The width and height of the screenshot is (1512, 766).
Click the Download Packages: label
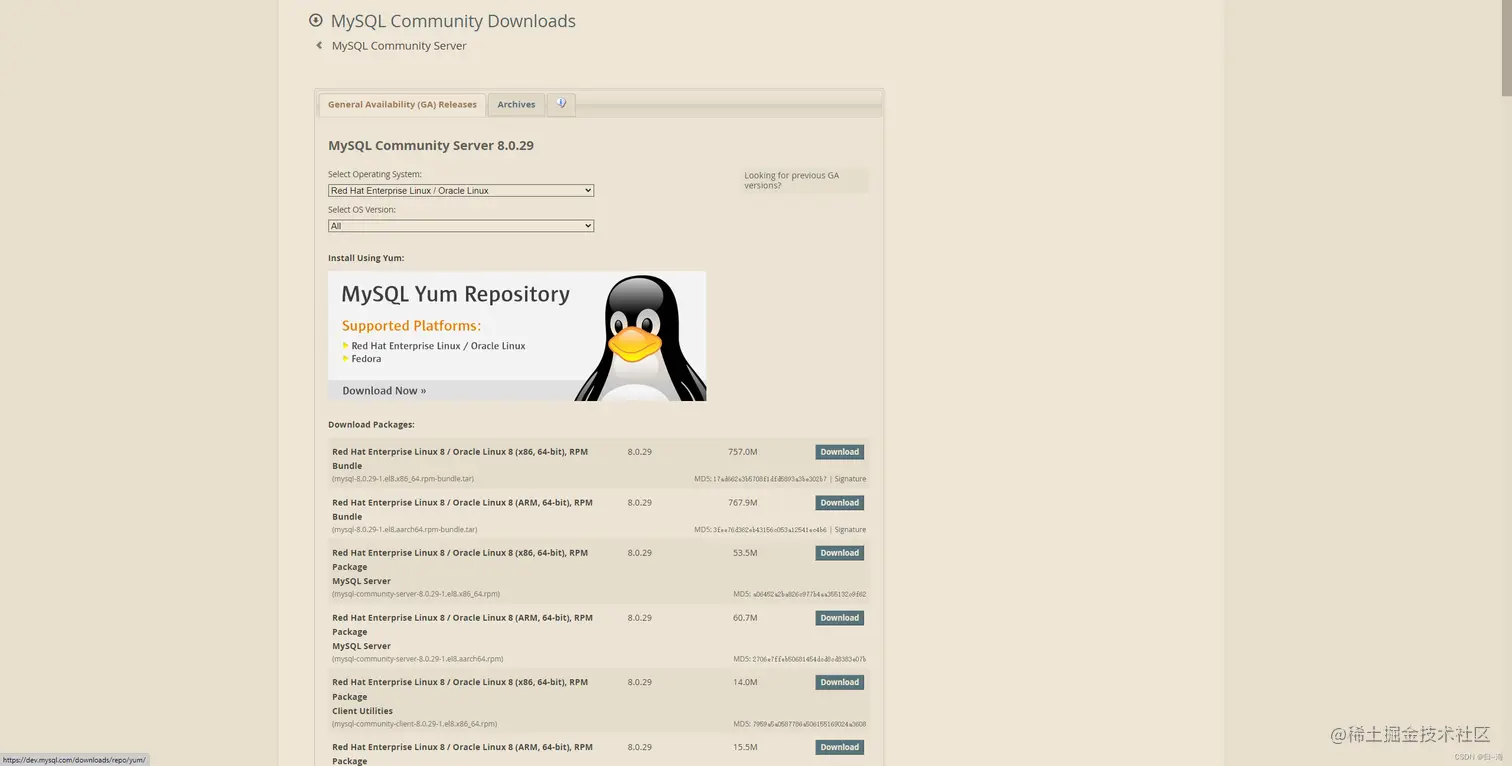pyautogui.click(x=371, y=425)
